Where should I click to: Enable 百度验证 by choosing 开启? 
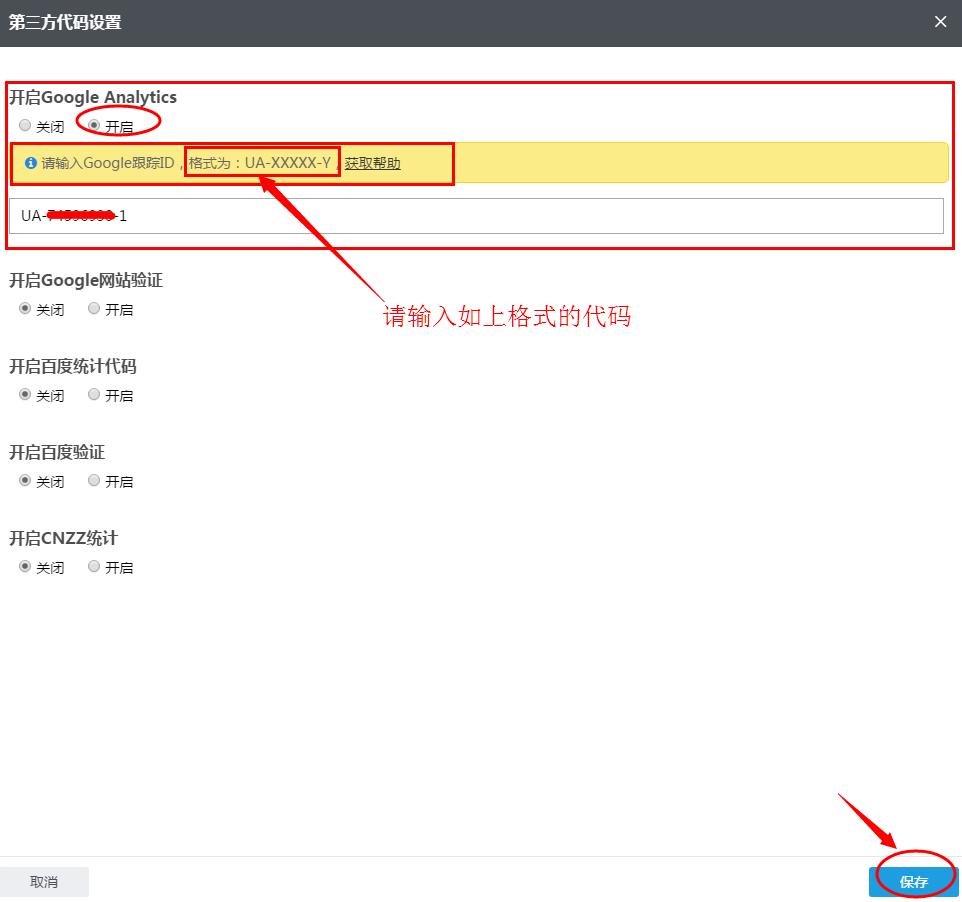tap(94, 481)
